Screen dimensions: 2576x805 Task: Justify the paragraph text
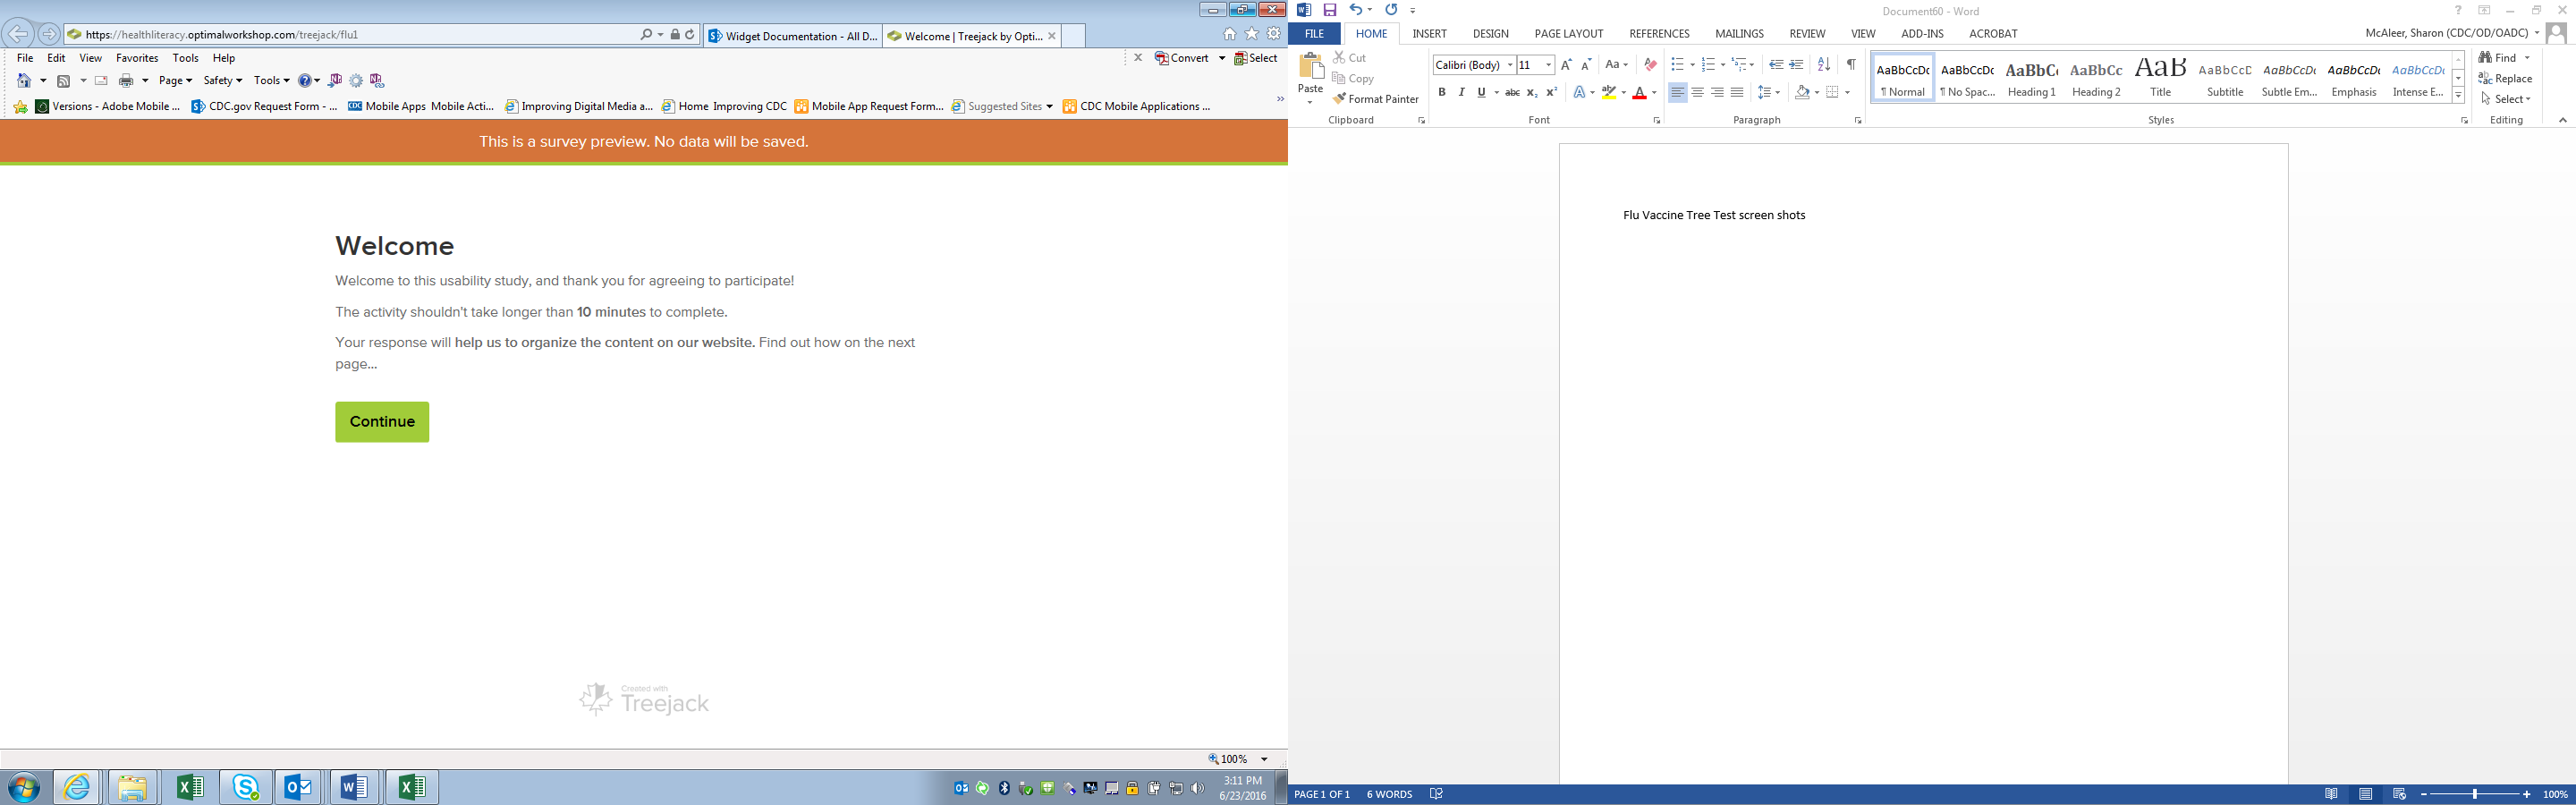(1737, 93)
